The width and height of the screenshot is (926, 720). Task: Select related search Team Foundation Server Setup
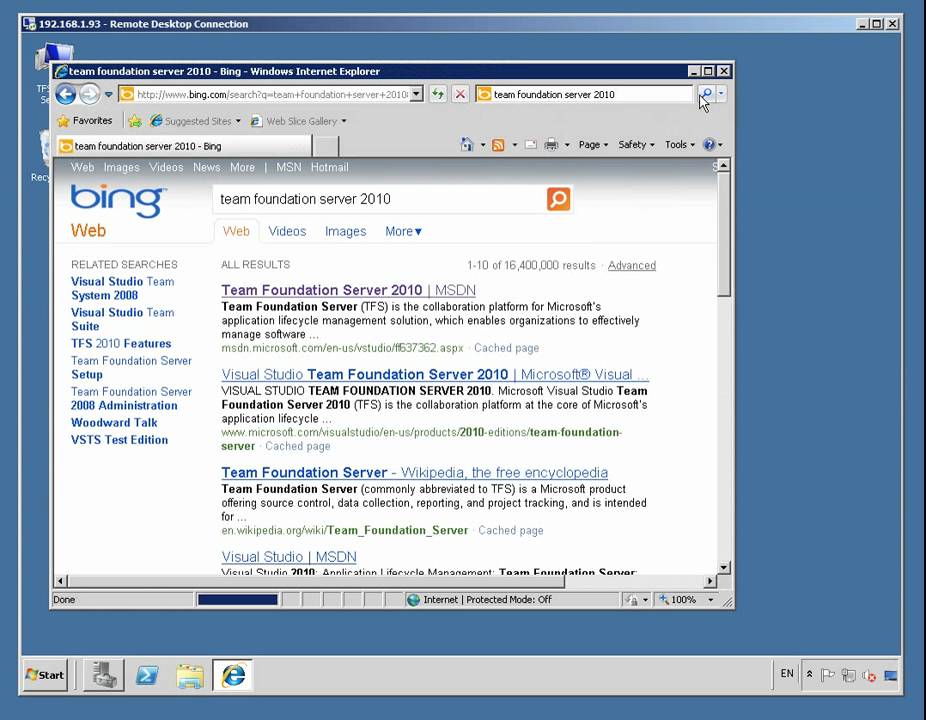point(131,367)
